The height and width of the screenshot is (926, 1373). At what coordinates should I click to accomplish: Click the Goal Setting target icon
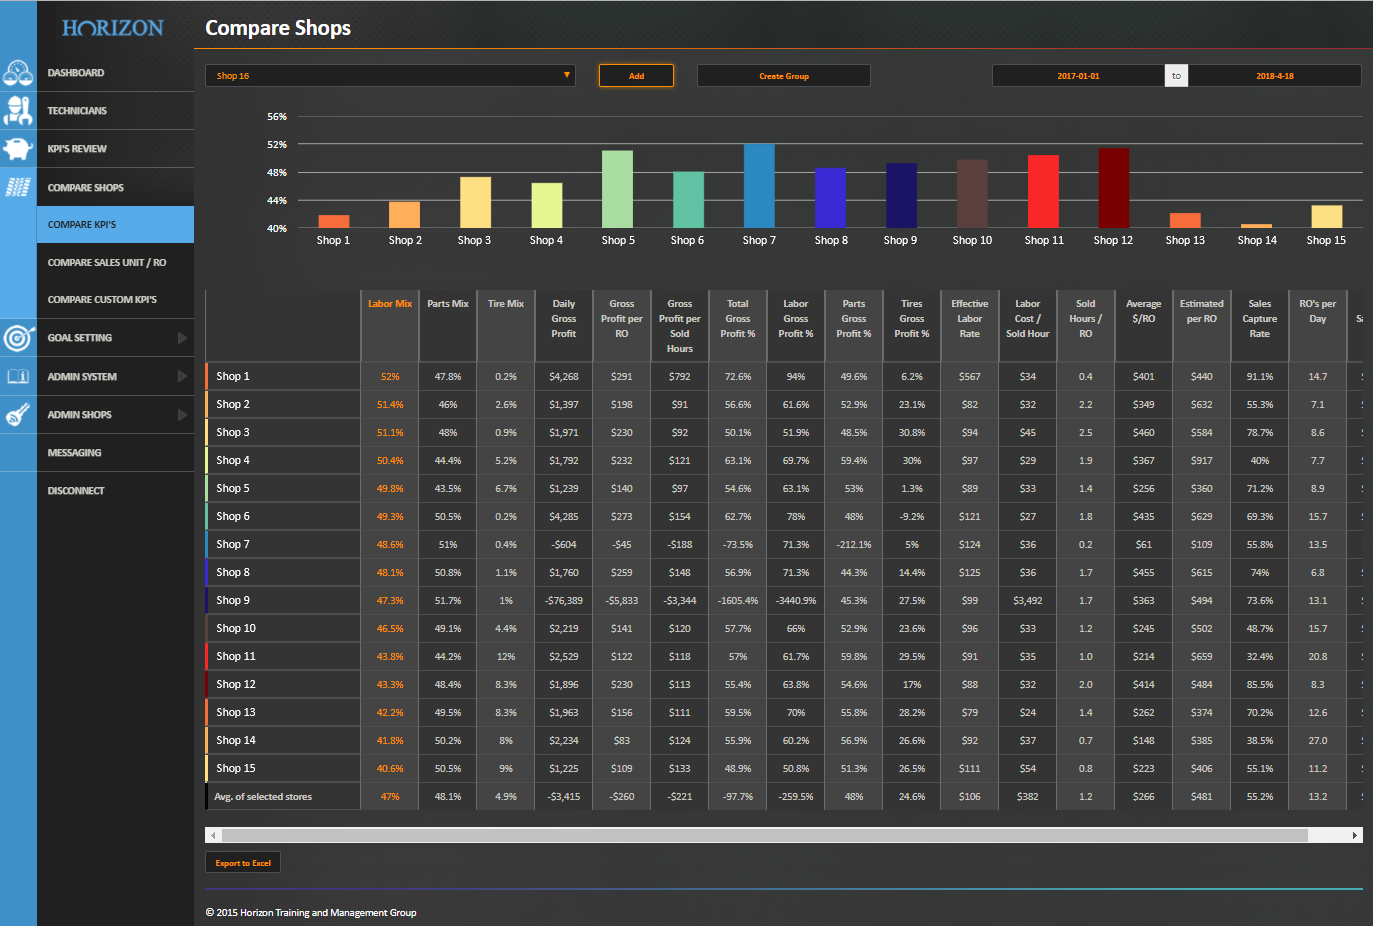pyautogui.click(x=18, y=338)
